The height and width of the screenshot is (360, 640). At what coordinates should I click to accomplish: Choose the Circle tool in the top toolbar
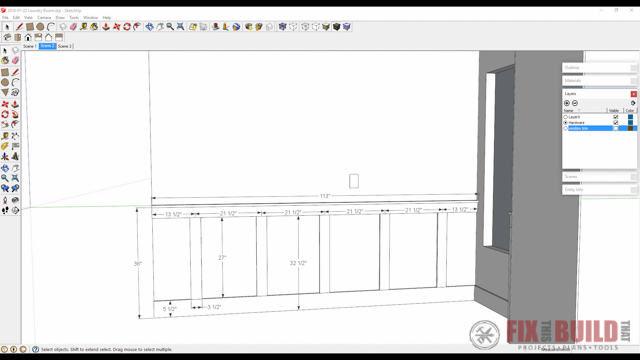pyautogui.click(x=40, y=27)
